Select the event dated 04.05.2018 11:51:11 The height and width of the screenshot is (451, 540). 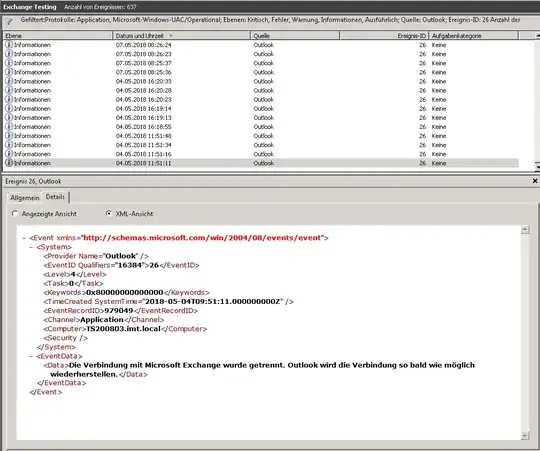tap(261, 163)
